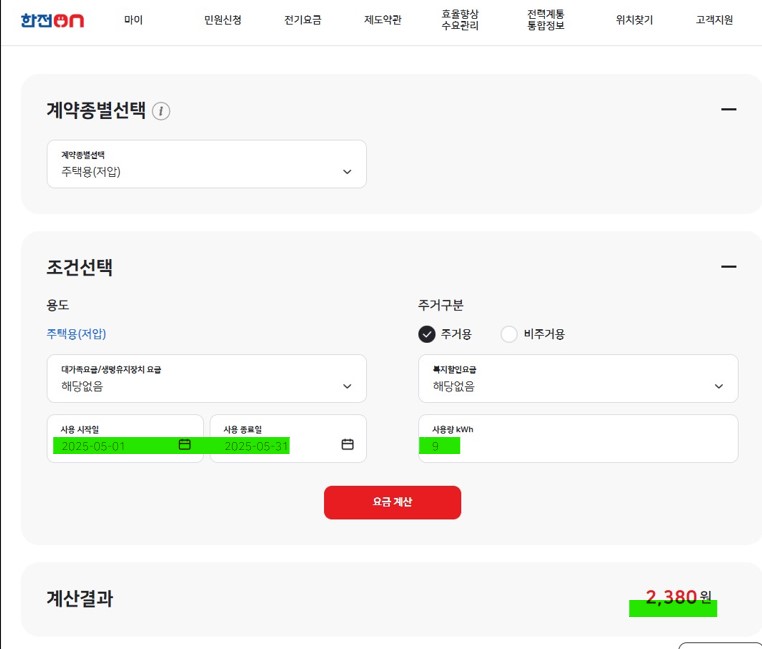Screen dimensions: 762x649
Task: Show contract type info tooltip icon
Action: 161,111
